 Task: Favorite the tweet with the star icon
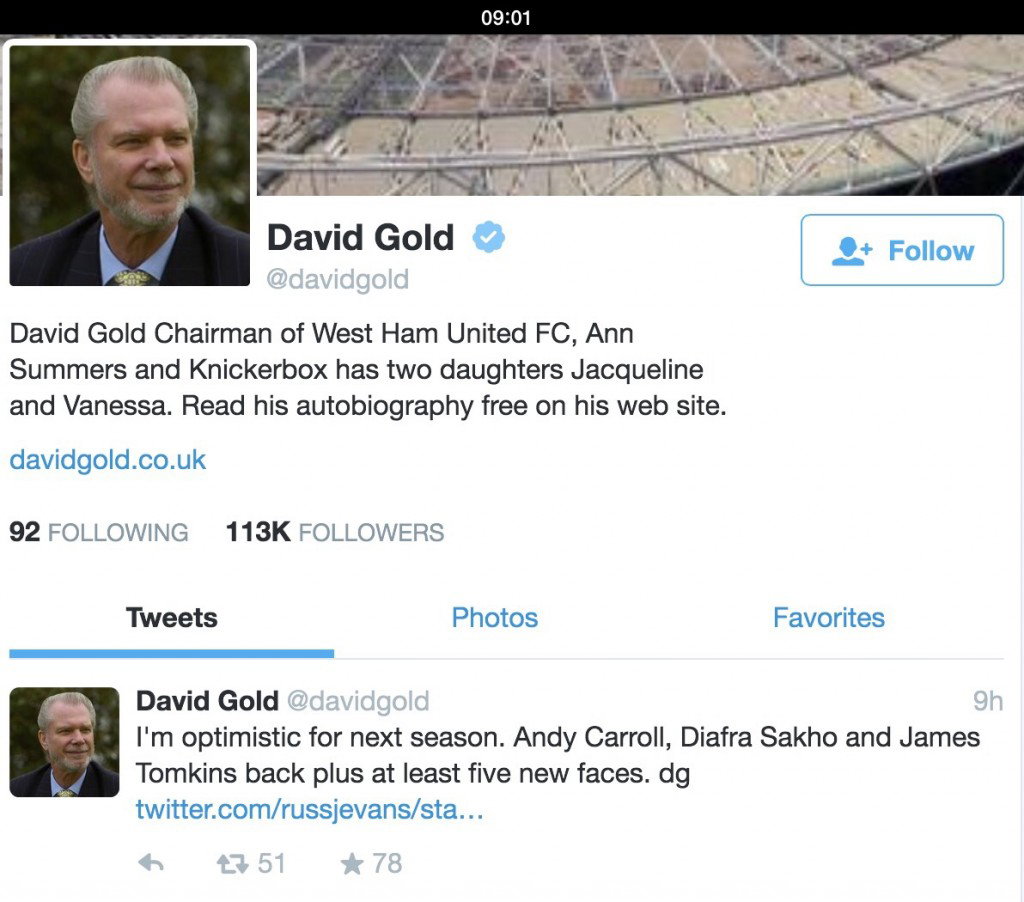[352, 864]
